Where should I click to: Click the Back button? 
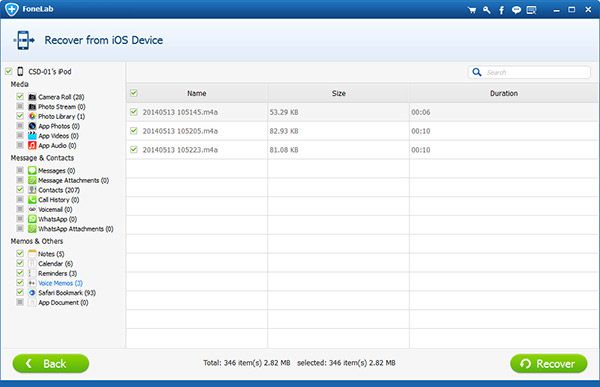51,363
